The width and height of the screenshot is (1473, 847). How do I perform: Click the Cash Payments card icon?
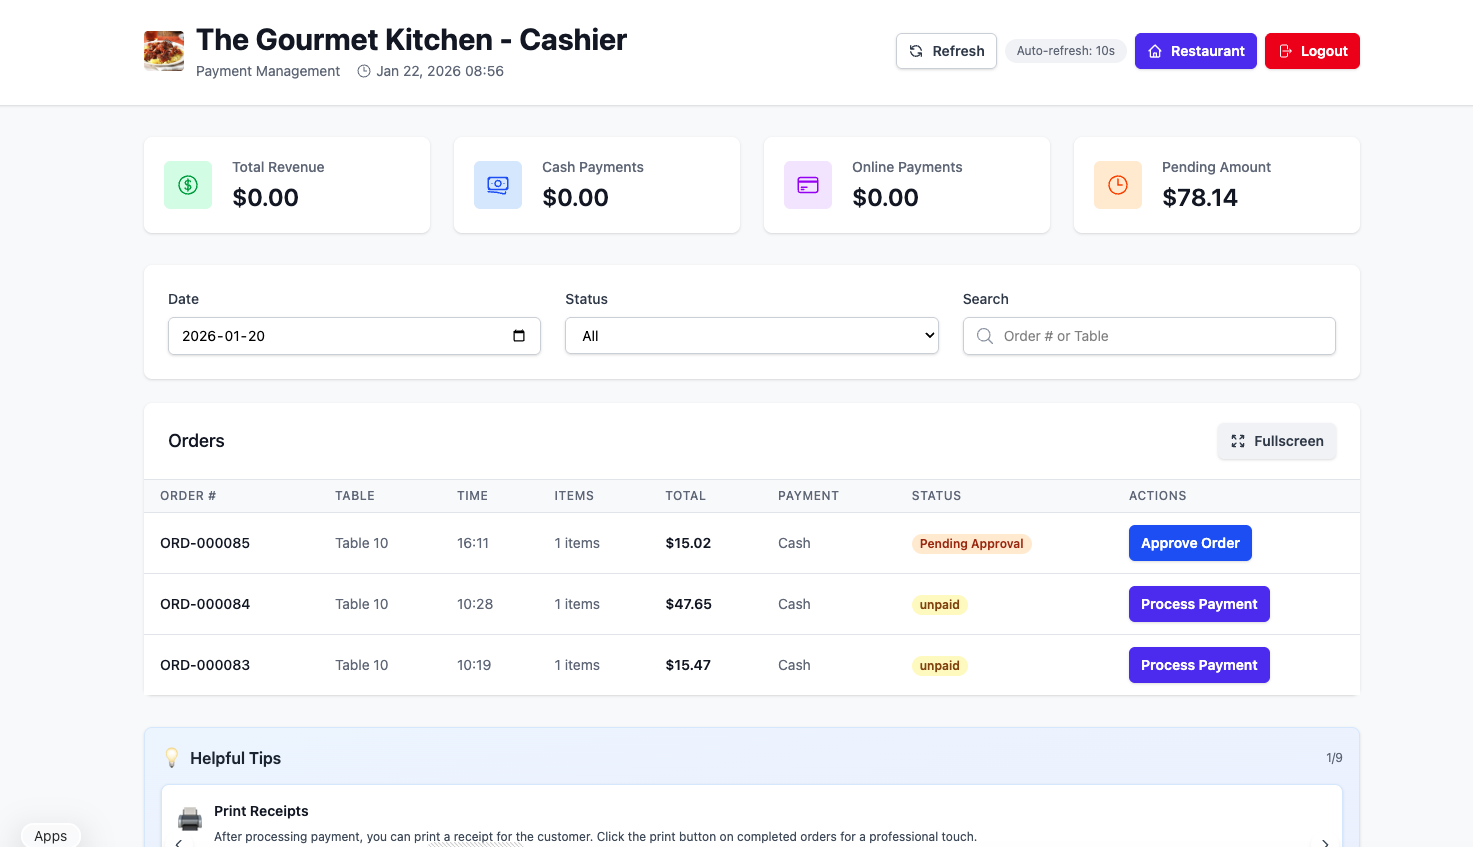point(497,185)
